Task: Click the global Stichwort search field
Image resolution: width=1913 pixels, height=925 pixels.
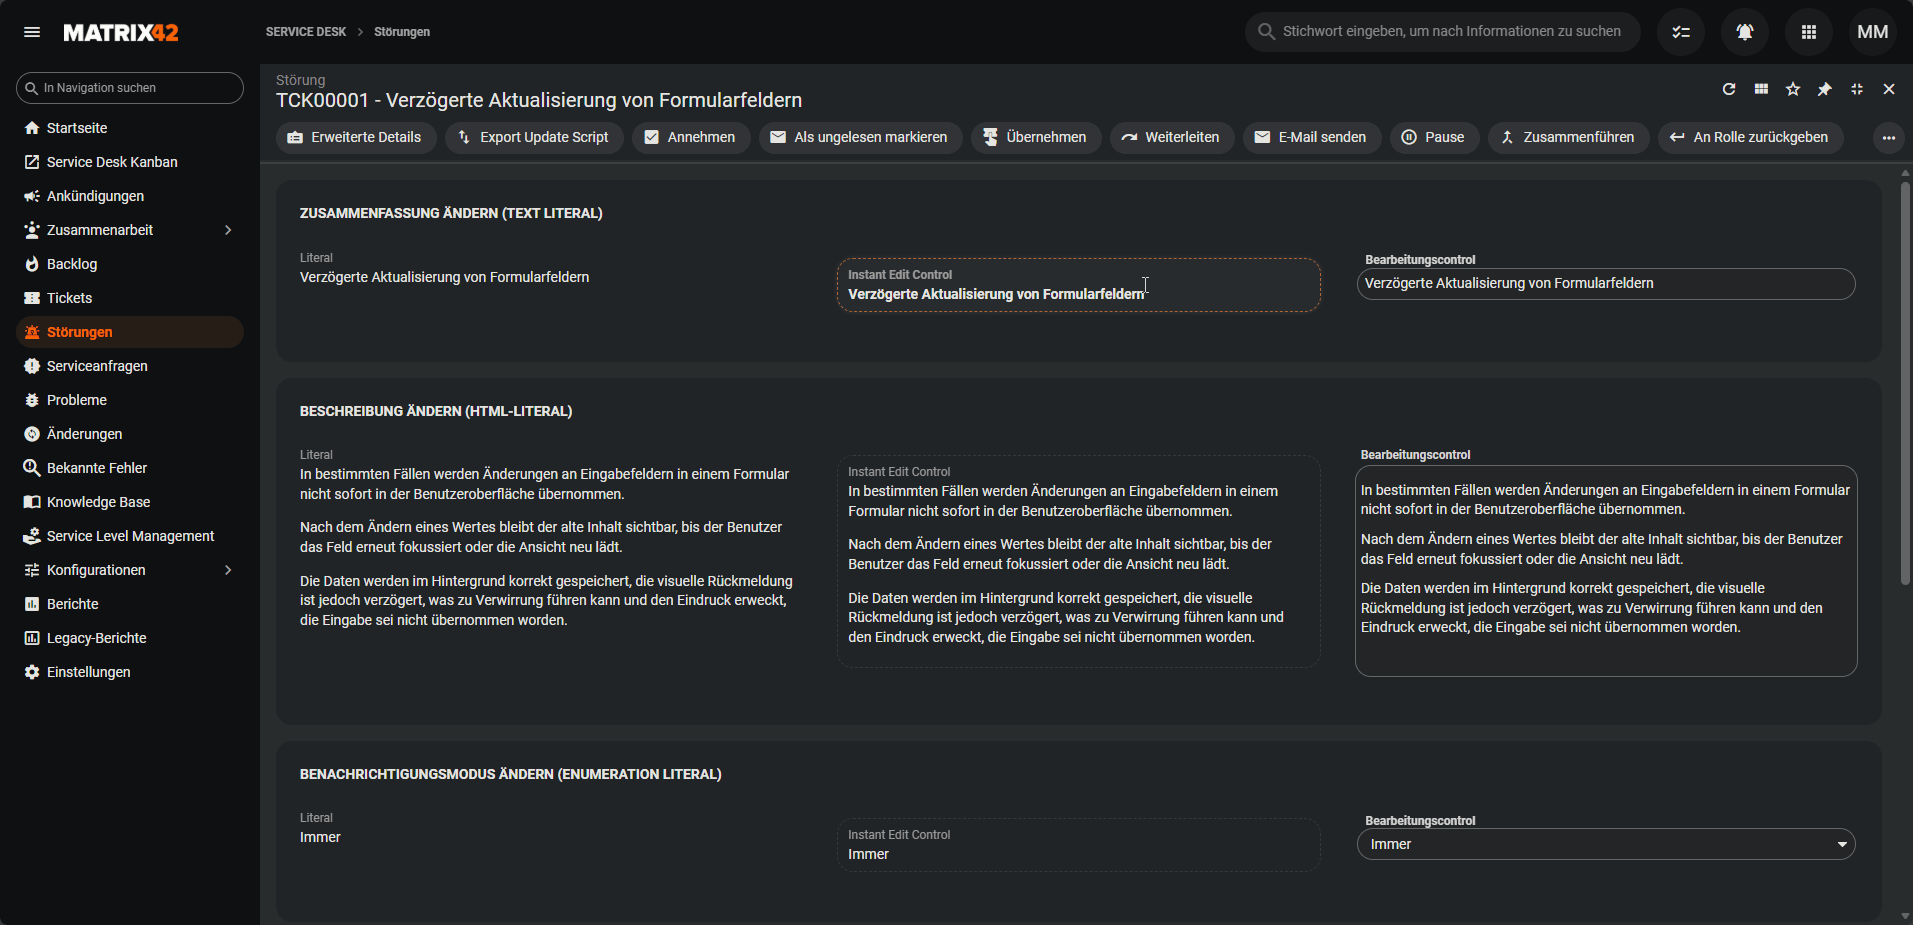Action: coord(1450,32)
